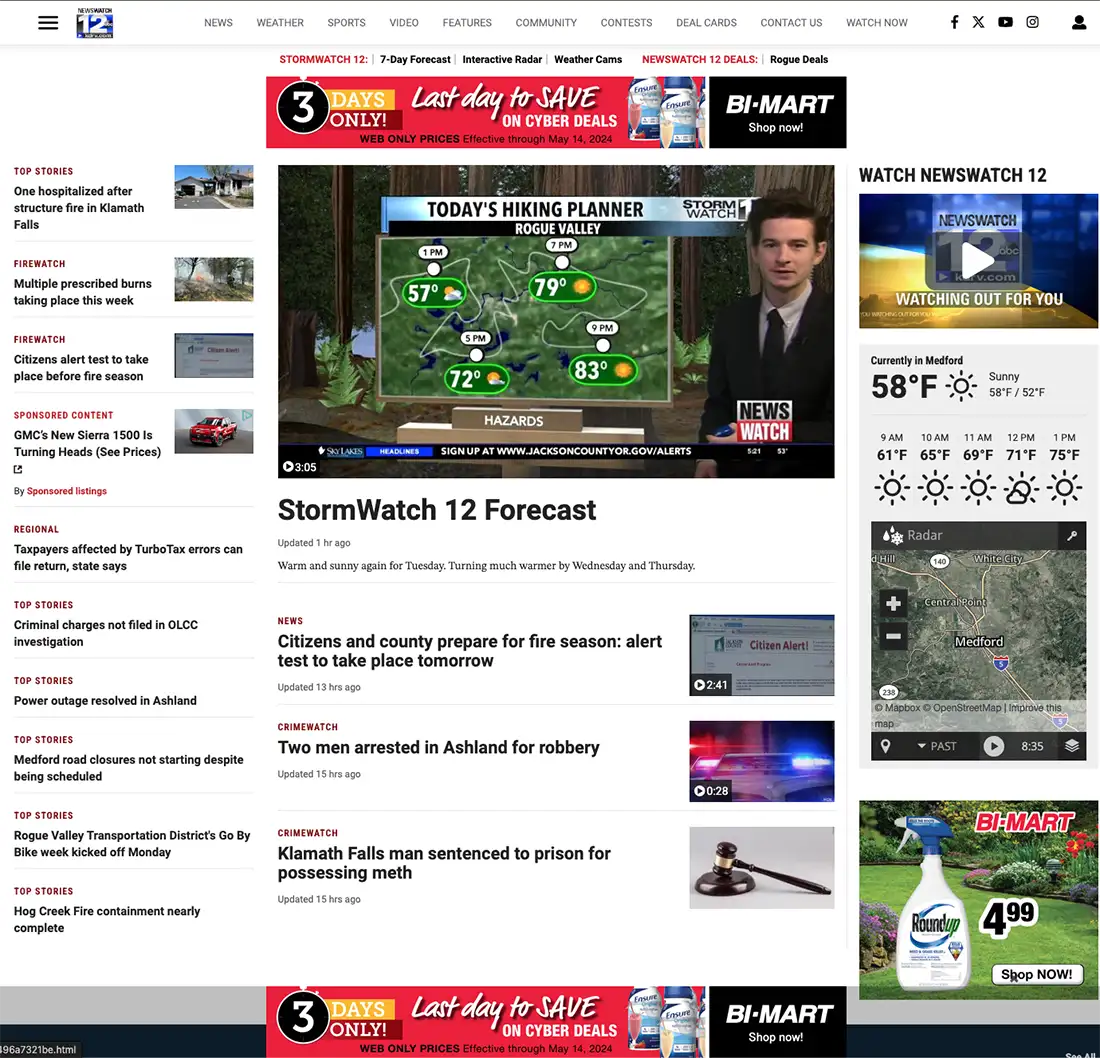Click the 58°F current Medford temperature

tap(904, 387)
